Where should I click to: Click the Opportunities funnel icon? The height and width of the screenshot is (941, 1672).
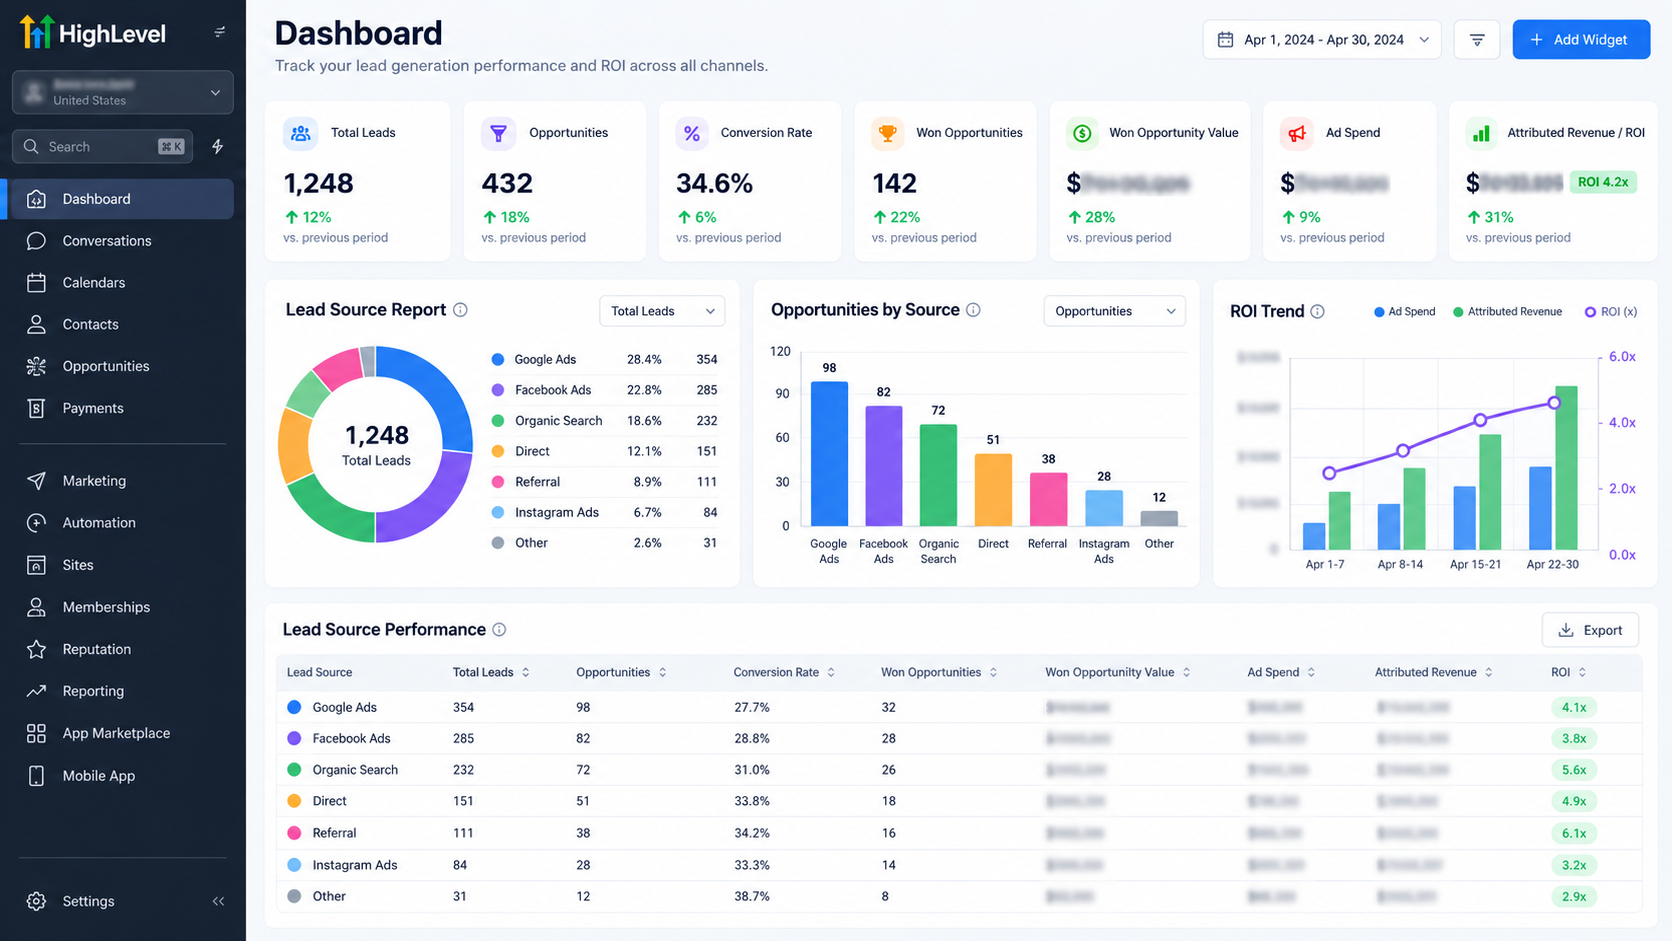(498, 133)
